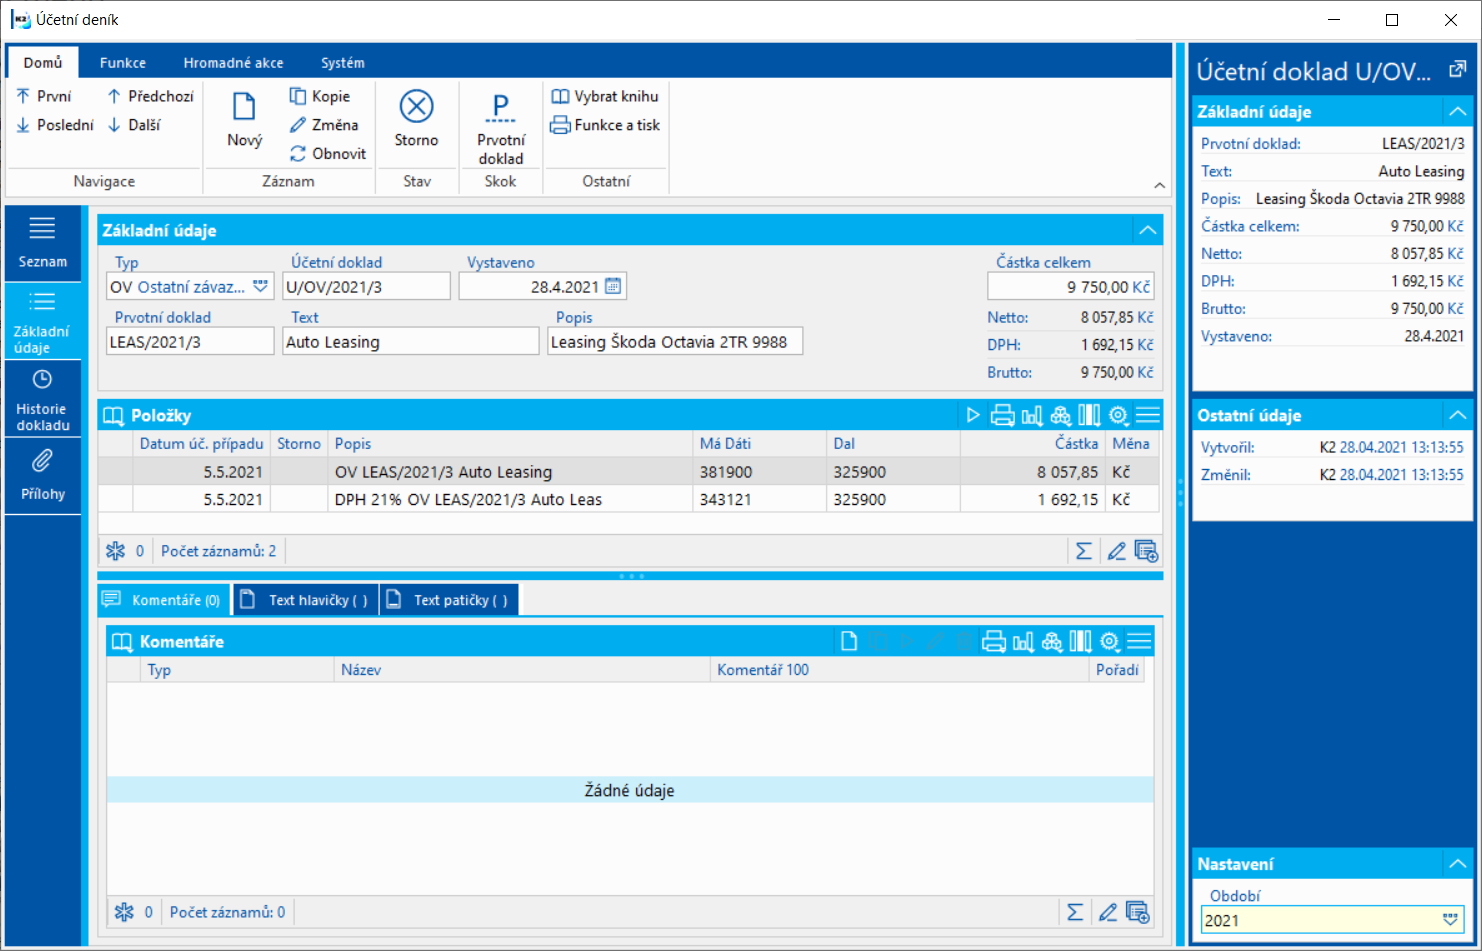Click the settings gear in the Komentáře header
Viewport: 1482px width, 951px height.
[x=1109, y=642]
